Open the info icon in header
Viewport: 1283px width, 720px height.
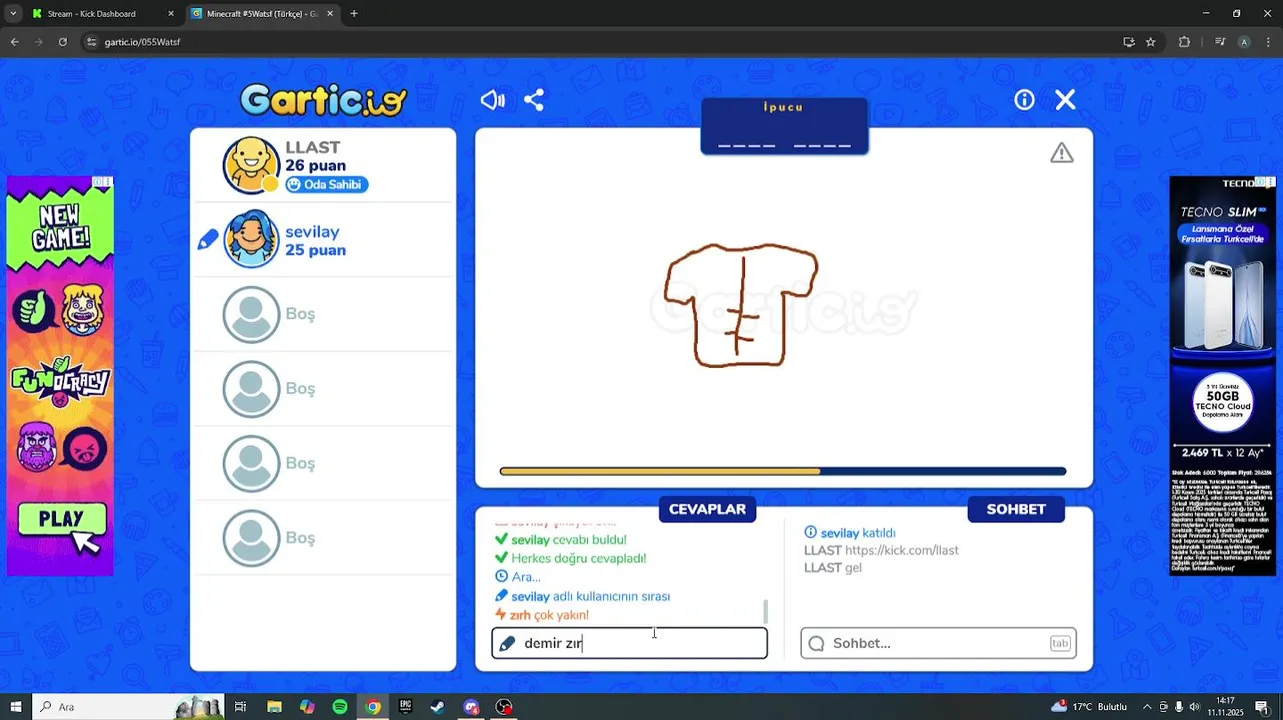click(x=1024, y=100)
